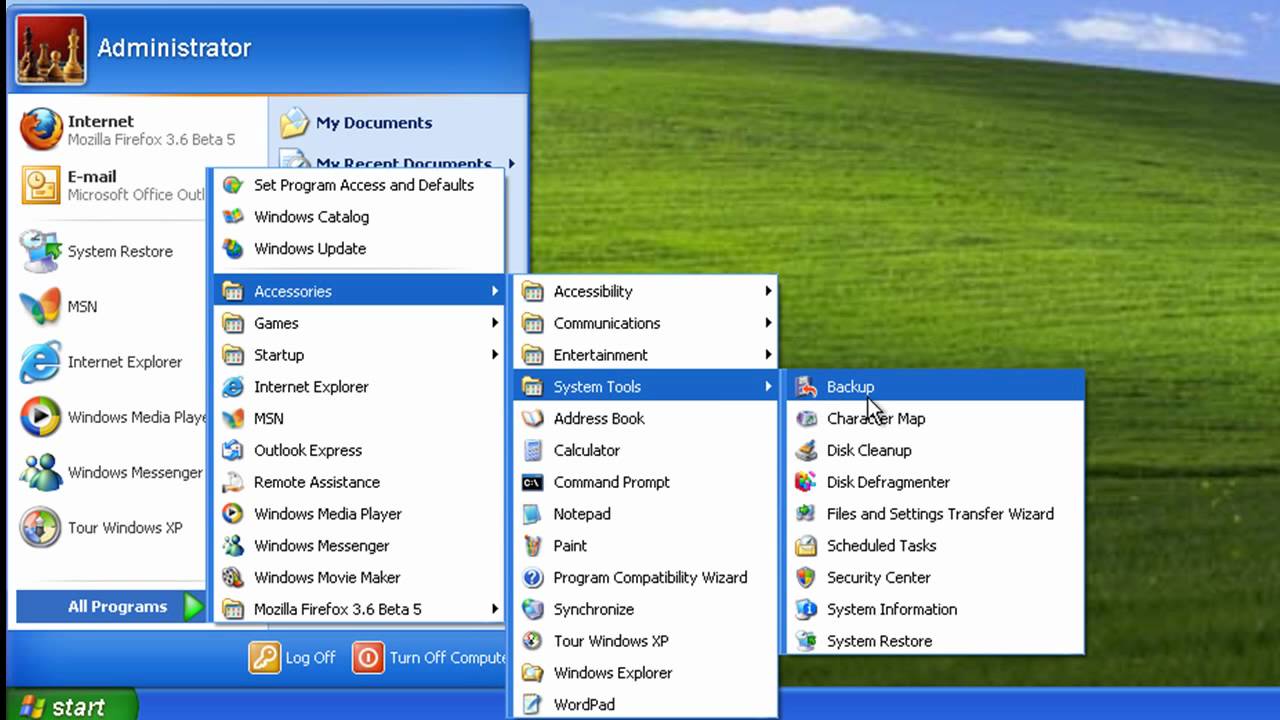Viewport: 1280px width, 720px height.
Task: Open Set Program Access and Defaults
Action: (x=359, y=185)
